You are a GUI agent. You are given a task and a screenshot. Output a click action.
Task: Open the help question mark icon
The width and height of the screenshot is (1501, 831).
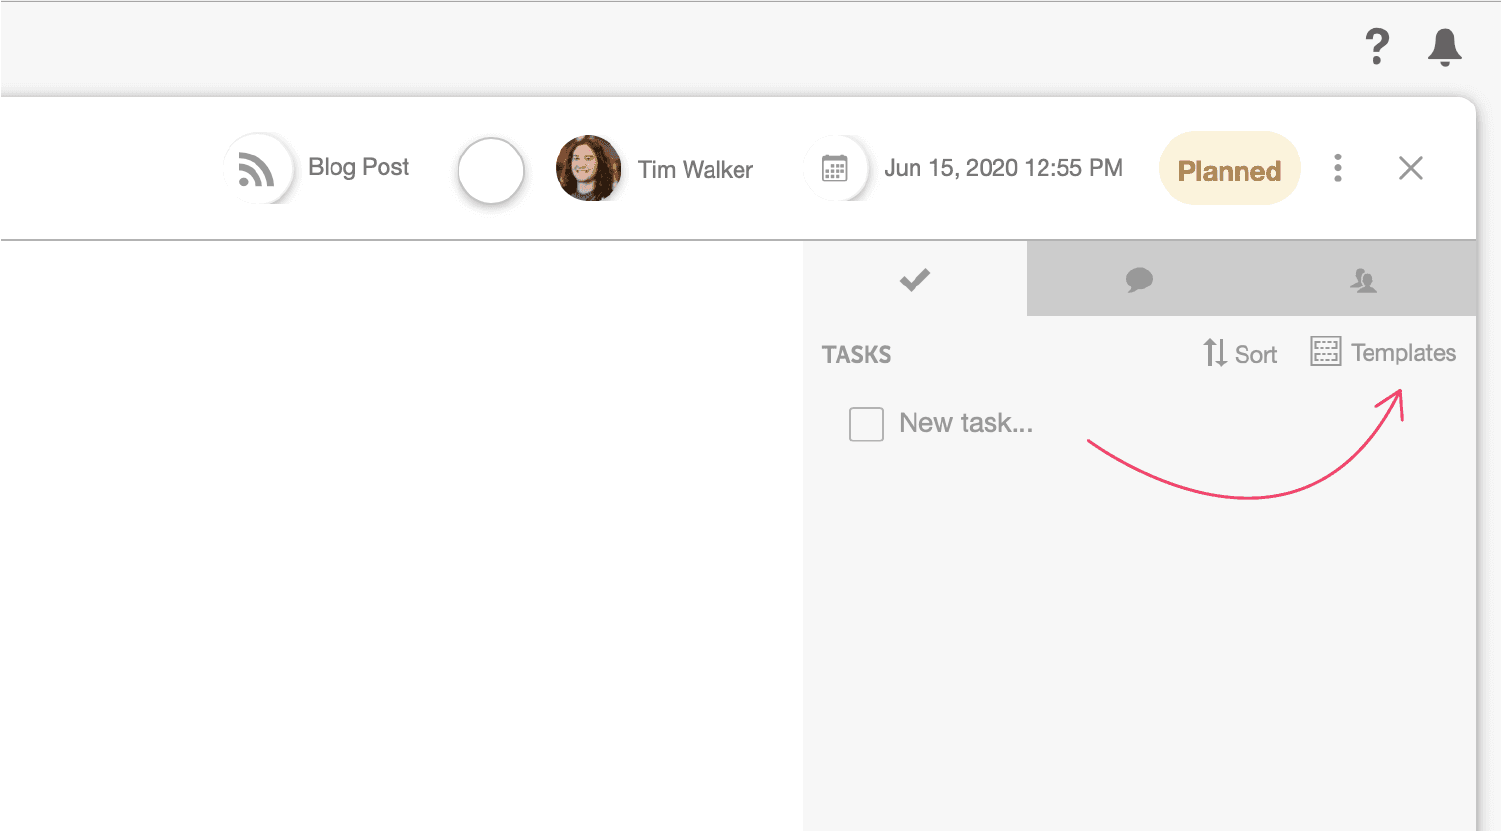tap(1377, 47)
